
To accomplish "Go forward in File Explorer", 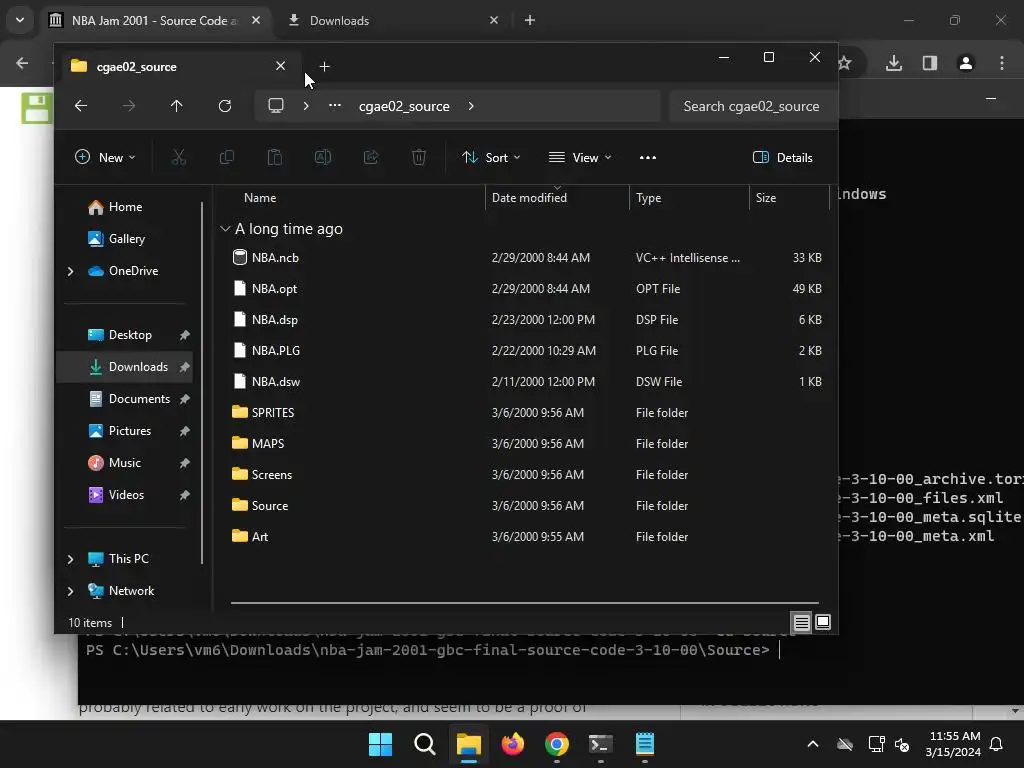I will click(129, 106).
